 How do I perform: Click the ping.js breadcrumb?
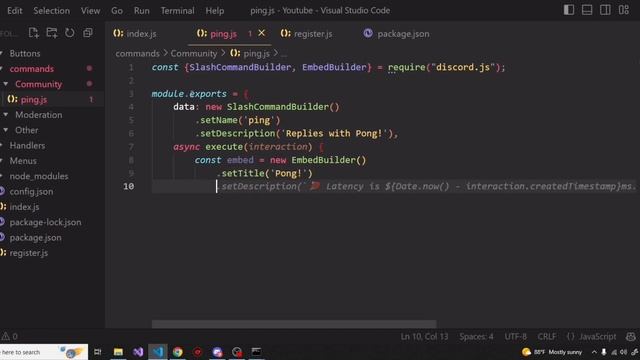point(250,53)
